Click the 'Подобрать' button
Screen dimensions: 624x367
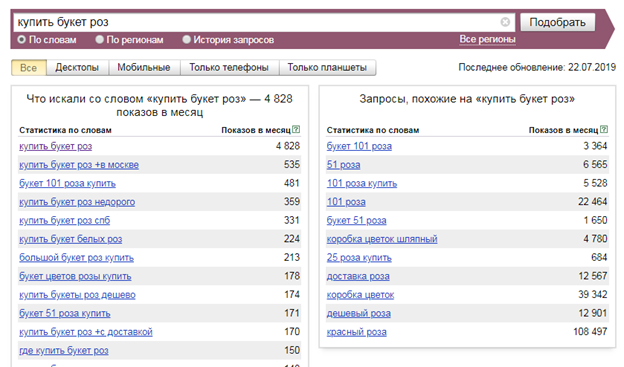tap(558, 22)
